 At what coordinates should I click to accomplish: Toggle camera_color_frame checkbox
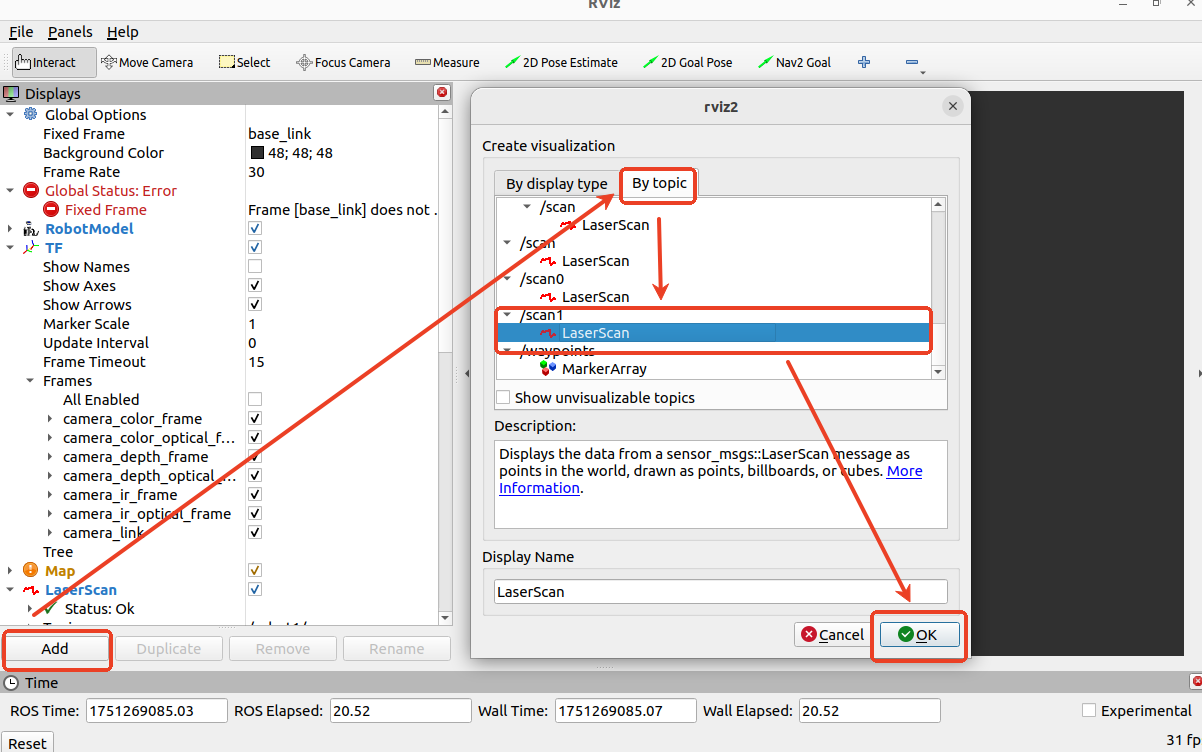click(x=255, y=418)
